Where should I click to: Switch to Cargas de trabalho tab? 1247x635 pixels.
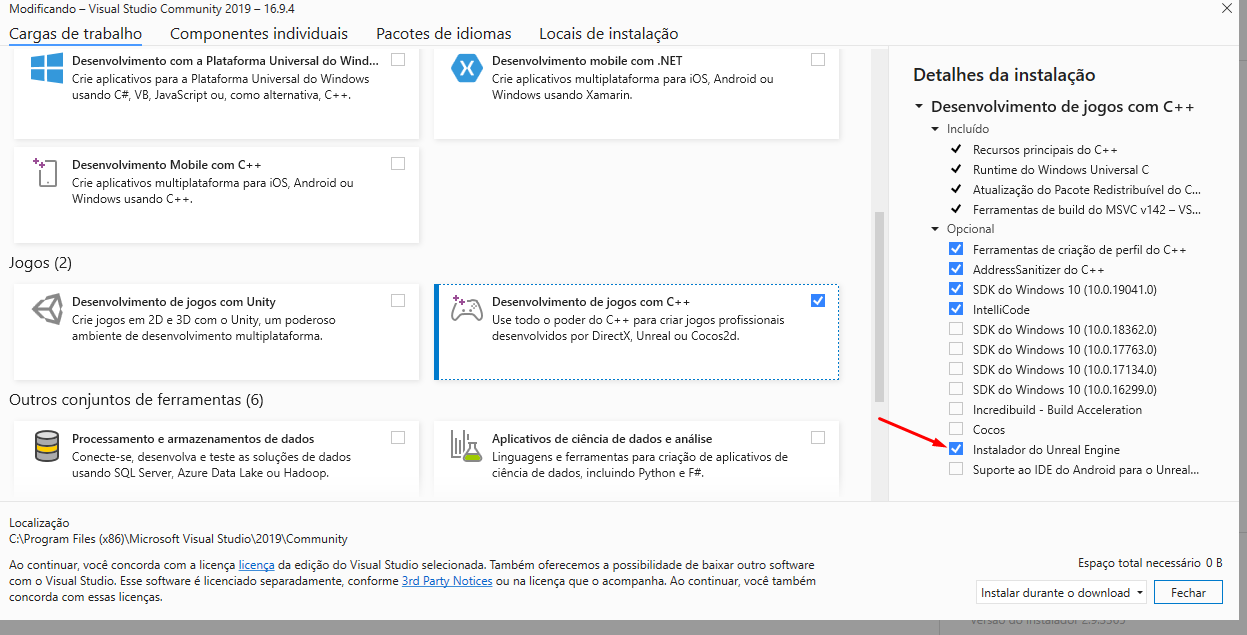pos(75,34)
